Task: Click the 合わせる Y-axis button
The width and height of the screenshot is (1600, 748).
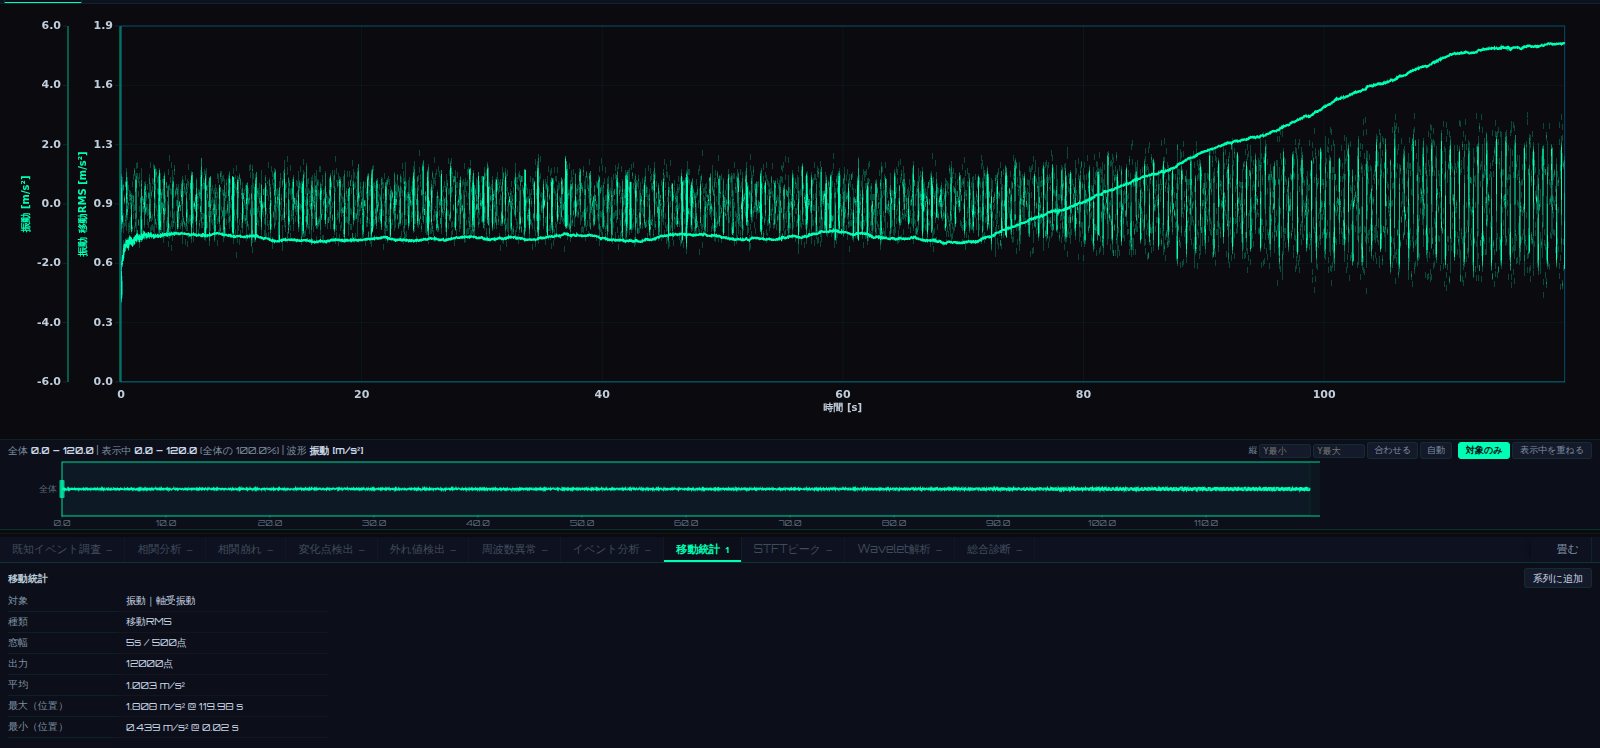Action: point(1392,451)
